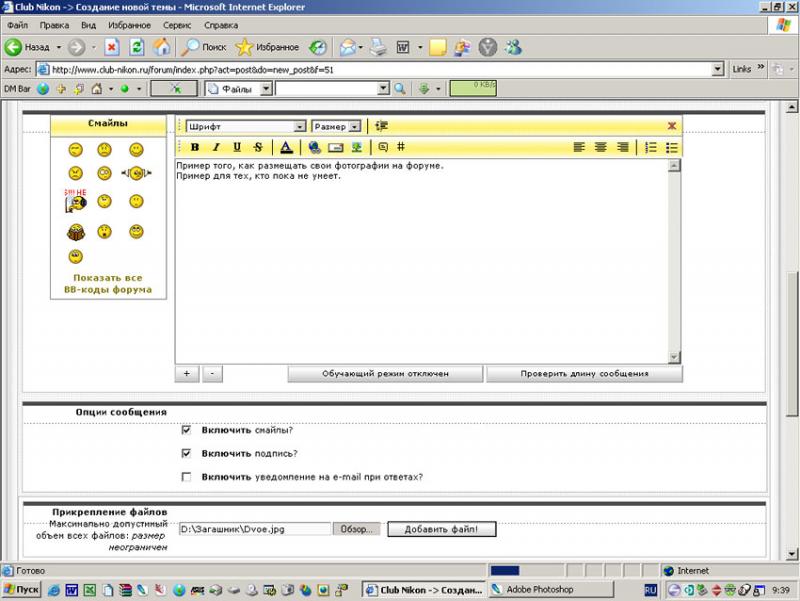Insert hyperlink with globe icon
The width and height of the screenshot is (800, 601).
pos(314,147)
